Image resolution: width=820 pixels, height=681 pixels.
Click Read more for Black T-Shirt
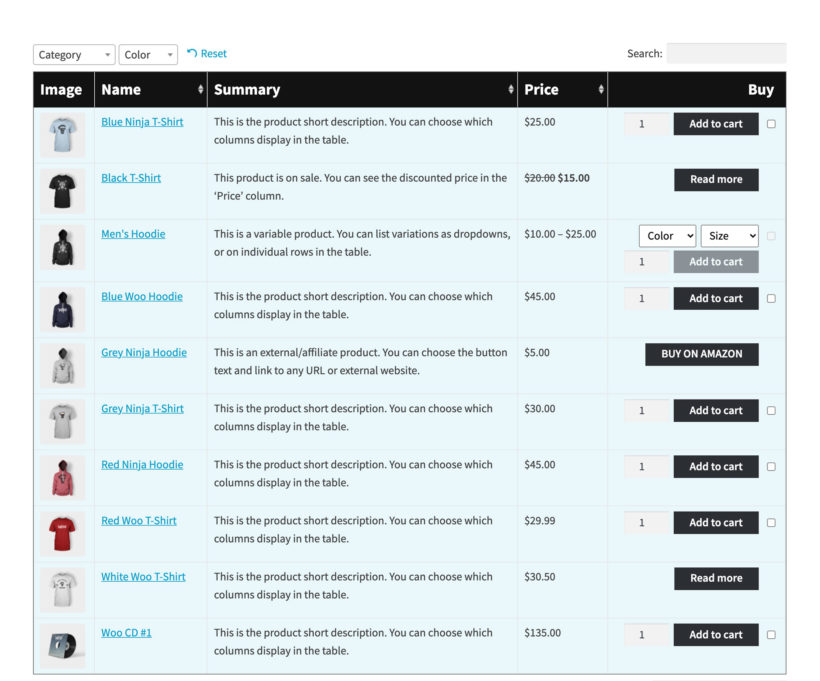point(716,180)
